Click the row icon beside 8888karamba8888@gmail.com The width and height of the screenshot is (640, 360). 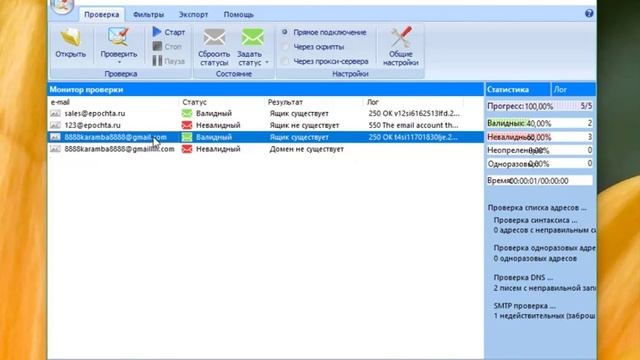[x=55, y=137]
